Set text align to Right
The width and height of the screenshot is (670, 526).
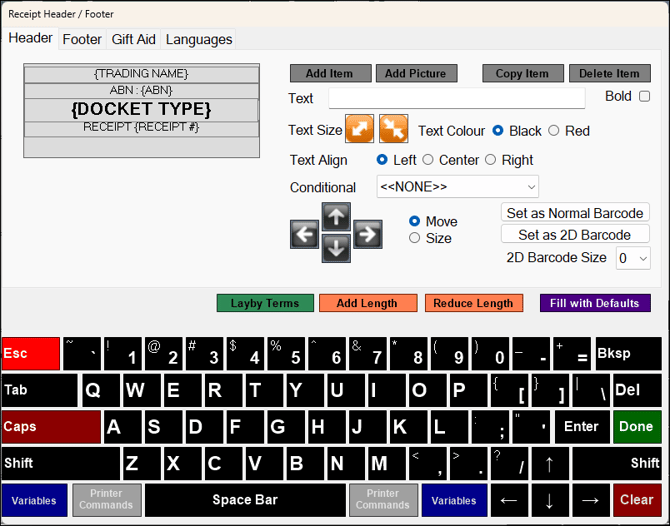coord(491,160)
